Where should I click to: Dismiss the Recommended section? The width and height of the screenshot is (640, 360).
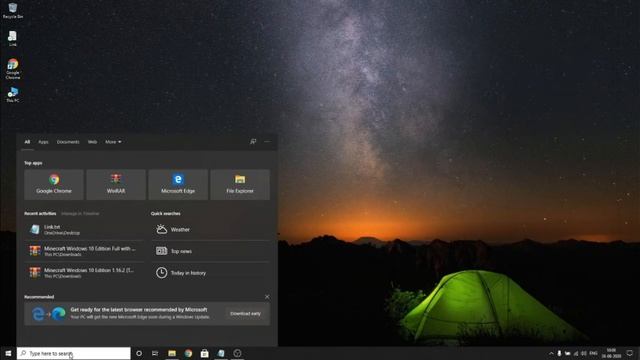(x=267, y=297)
